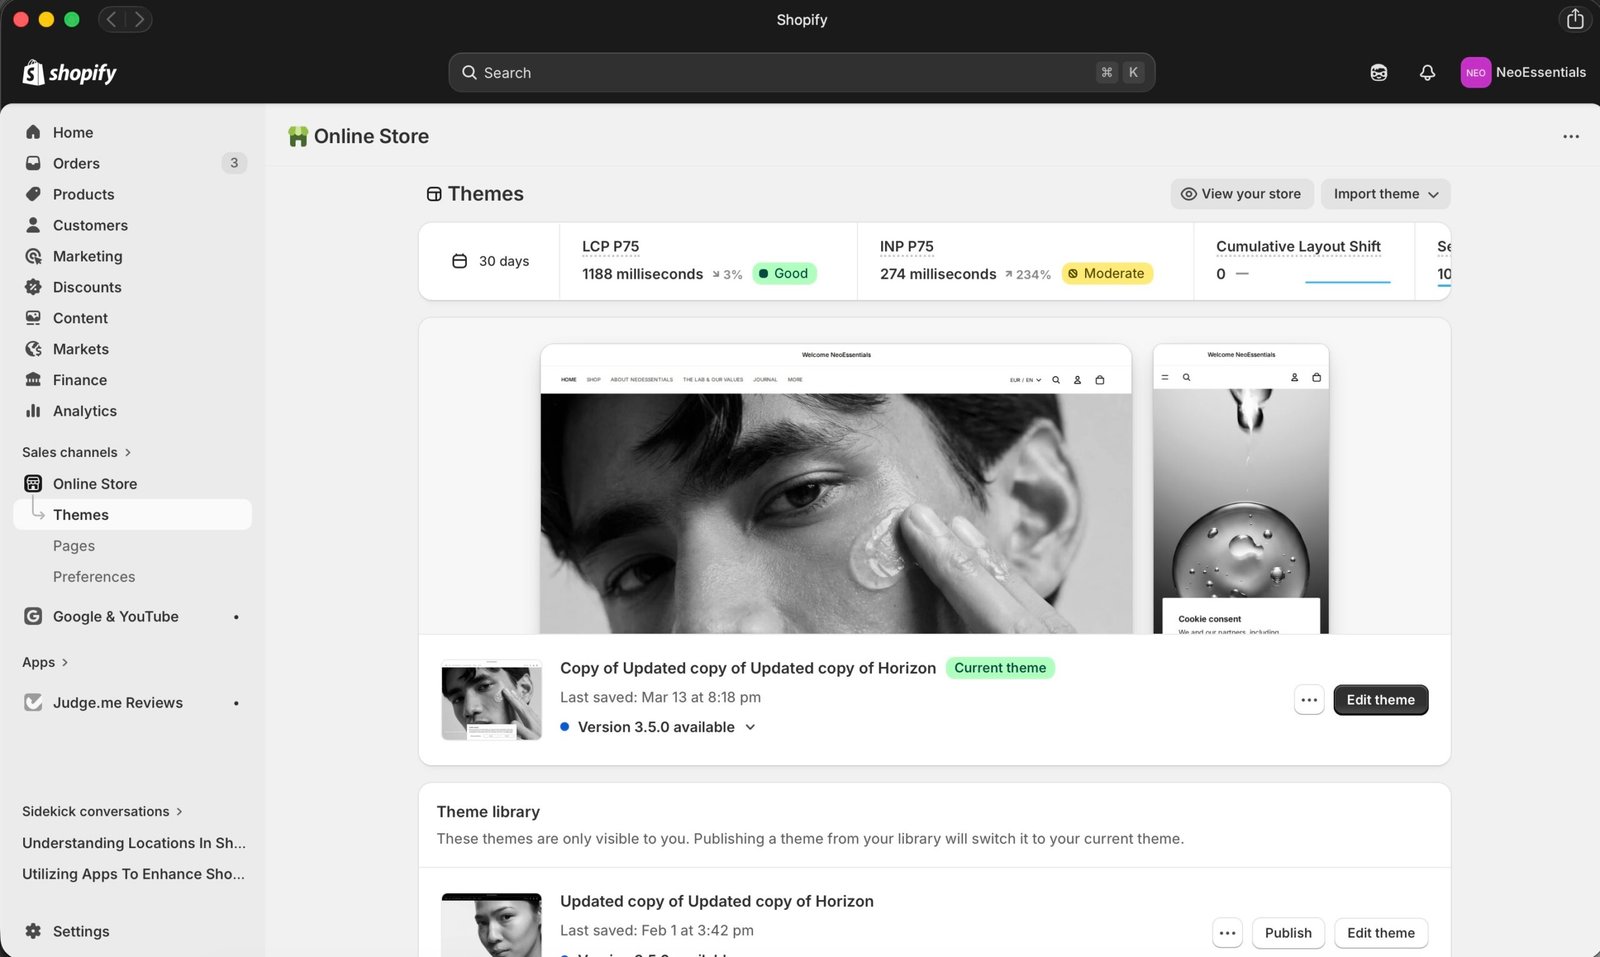This screenshot has height=957, width=1600.
Task: Click the Shopify logo in header
Action: click(70, 73)
